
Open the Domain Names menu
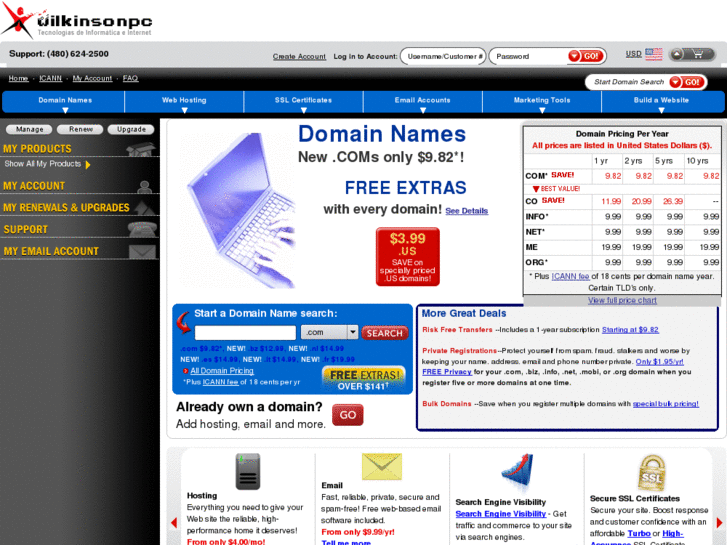pyautogui.click(x=65, y=102)
